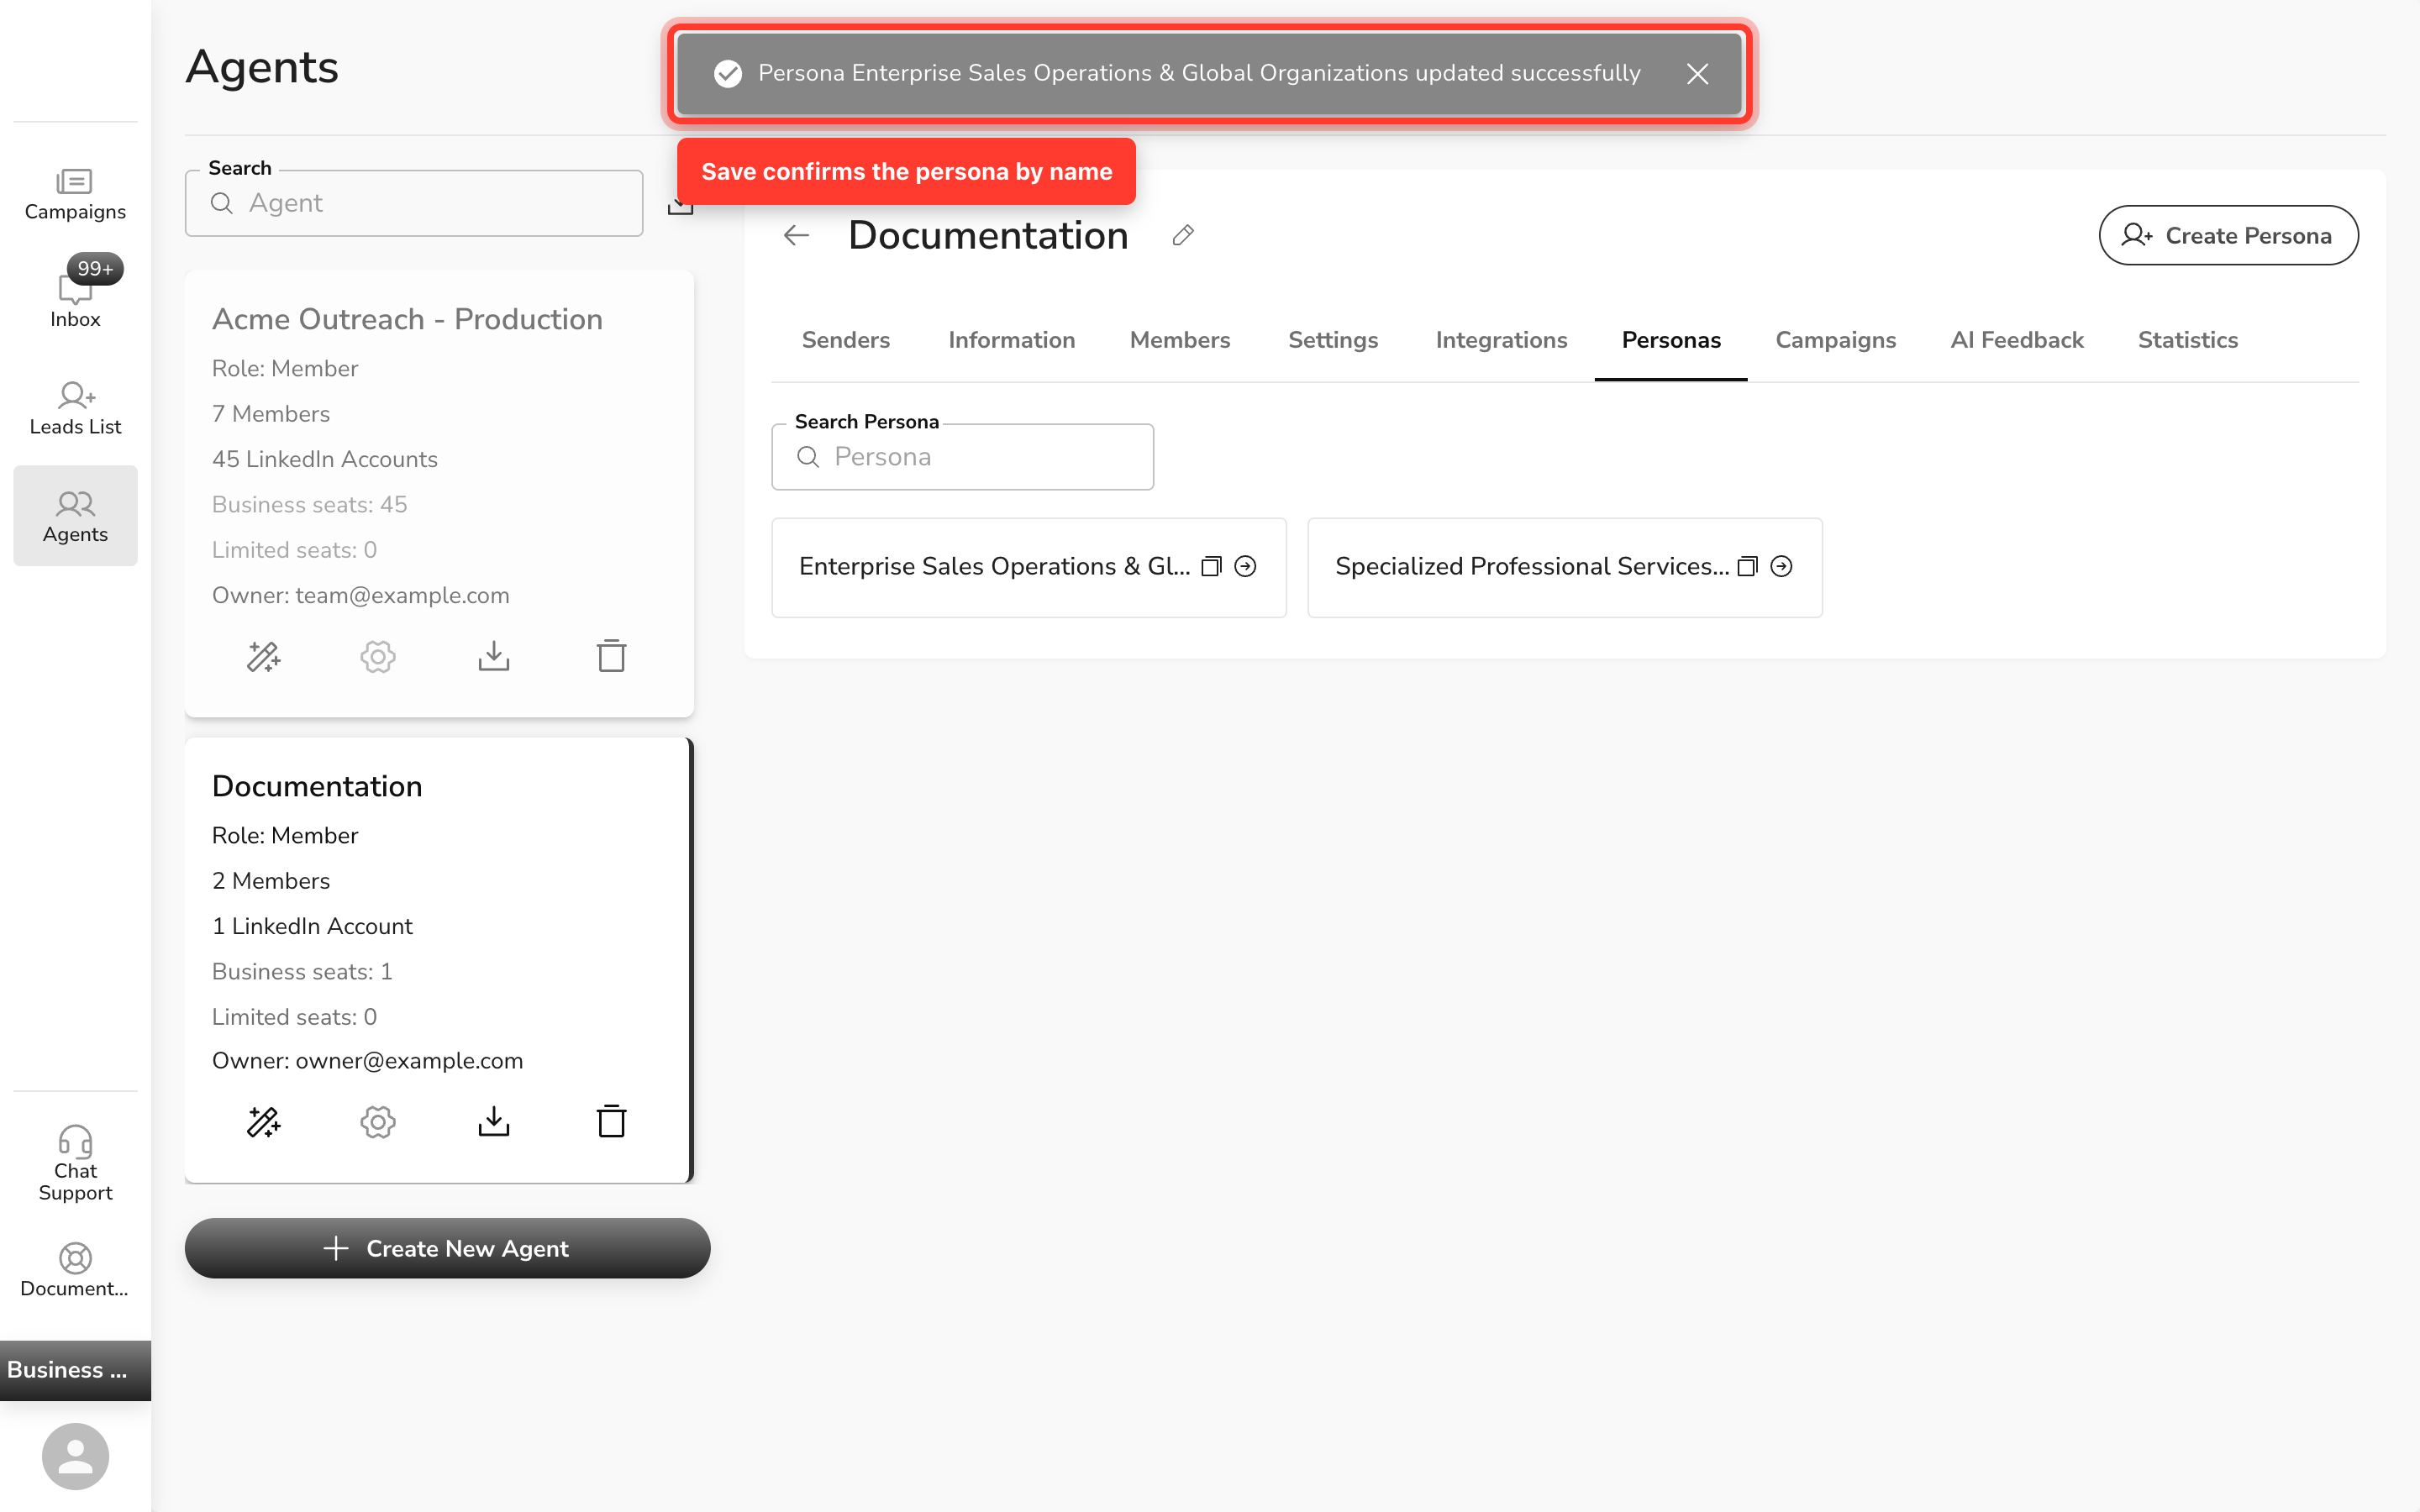Open the Specialized Professional Services persona arrow
The image size is (2420, 1512).
(x=1781, y=566)
